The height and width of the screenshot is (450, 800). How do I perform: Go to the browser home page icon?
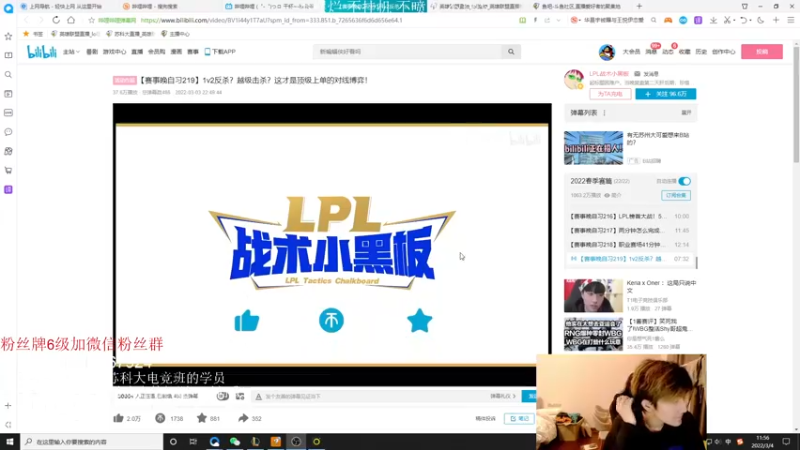click(71, 20)
